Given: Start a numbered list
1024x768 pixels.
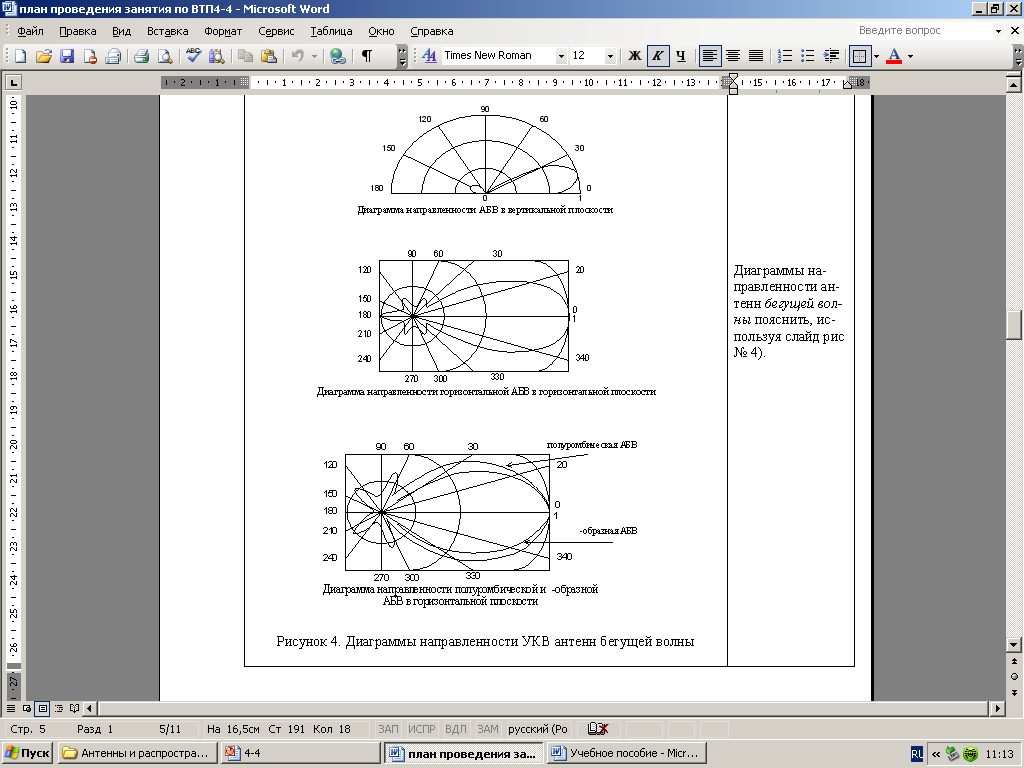Looking at the screenshot, I should point(784,56).
